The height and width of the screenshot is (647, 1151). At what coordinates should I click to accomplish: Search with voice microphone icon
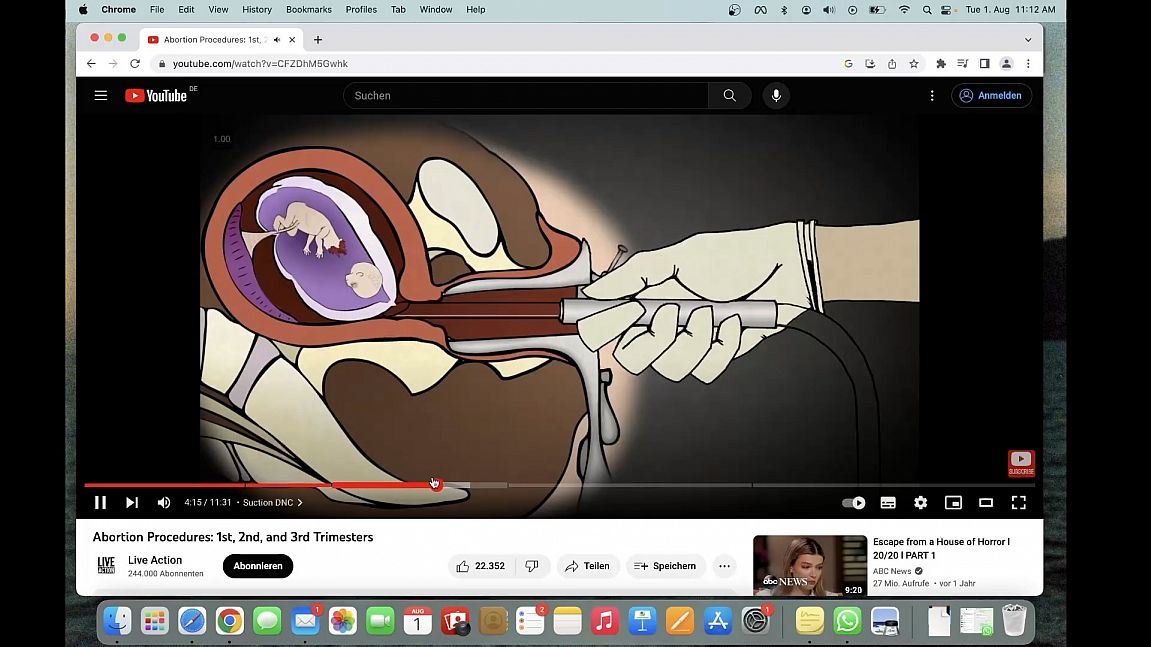775,96
